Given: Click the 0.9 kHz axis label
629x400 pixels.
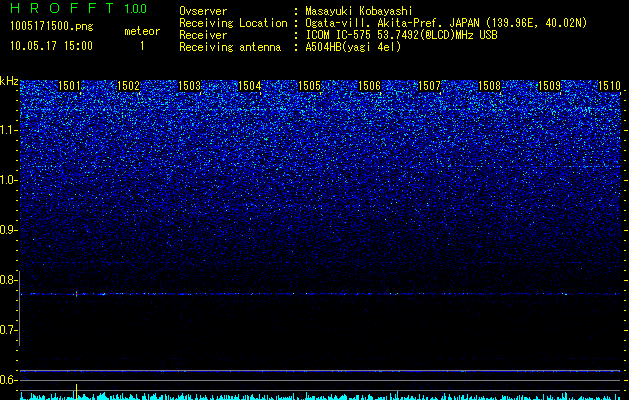Looking at the screenshot, I should (x=8, y=230).
